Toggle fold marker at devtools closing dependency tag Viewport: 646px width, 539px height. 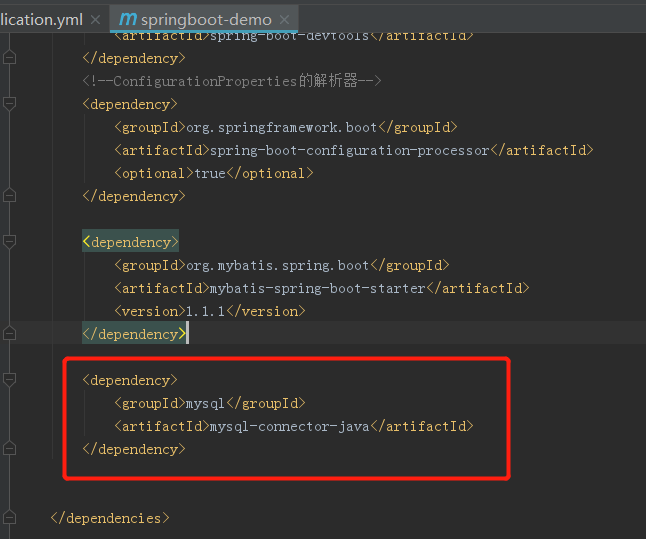tap(10, 58)
